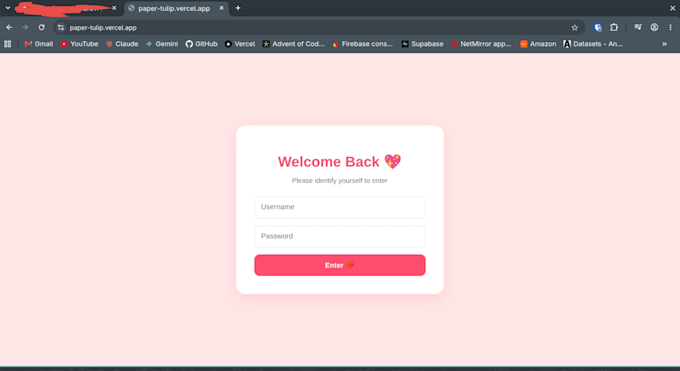Open the Firebase console bookmark
Screen dimensions: 680x371
pyautogui.click(x=363, y=44)
